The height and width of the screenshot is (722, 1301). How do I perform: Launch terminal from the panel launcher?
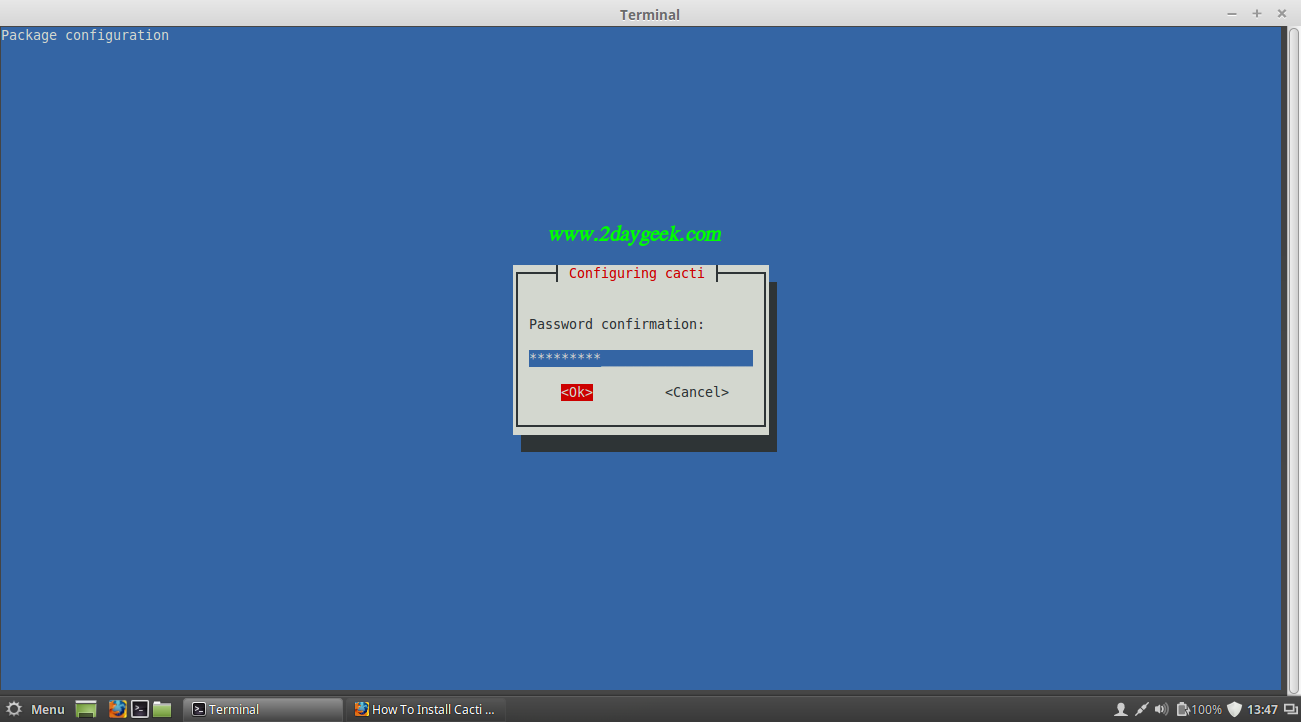tap(141, 709)
